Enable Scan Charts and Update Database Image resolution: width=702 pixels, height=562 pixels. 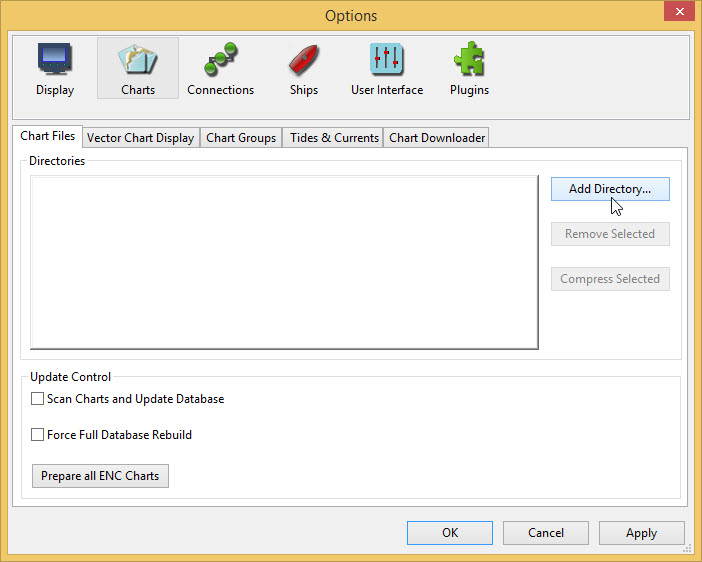38,399
